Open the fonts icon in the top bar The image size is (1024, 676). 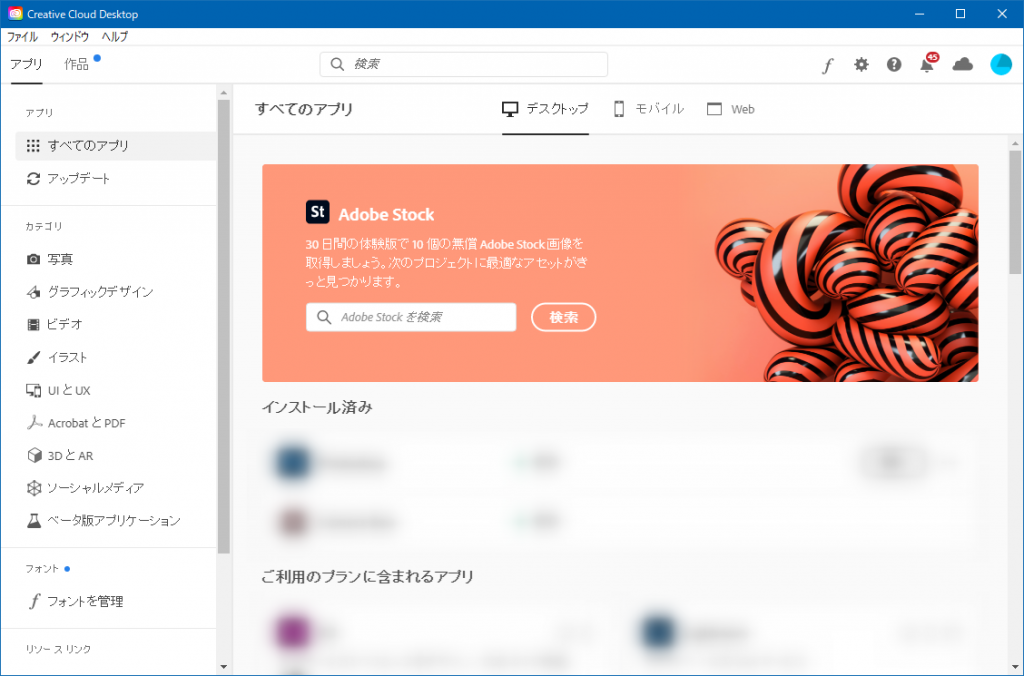828,65
